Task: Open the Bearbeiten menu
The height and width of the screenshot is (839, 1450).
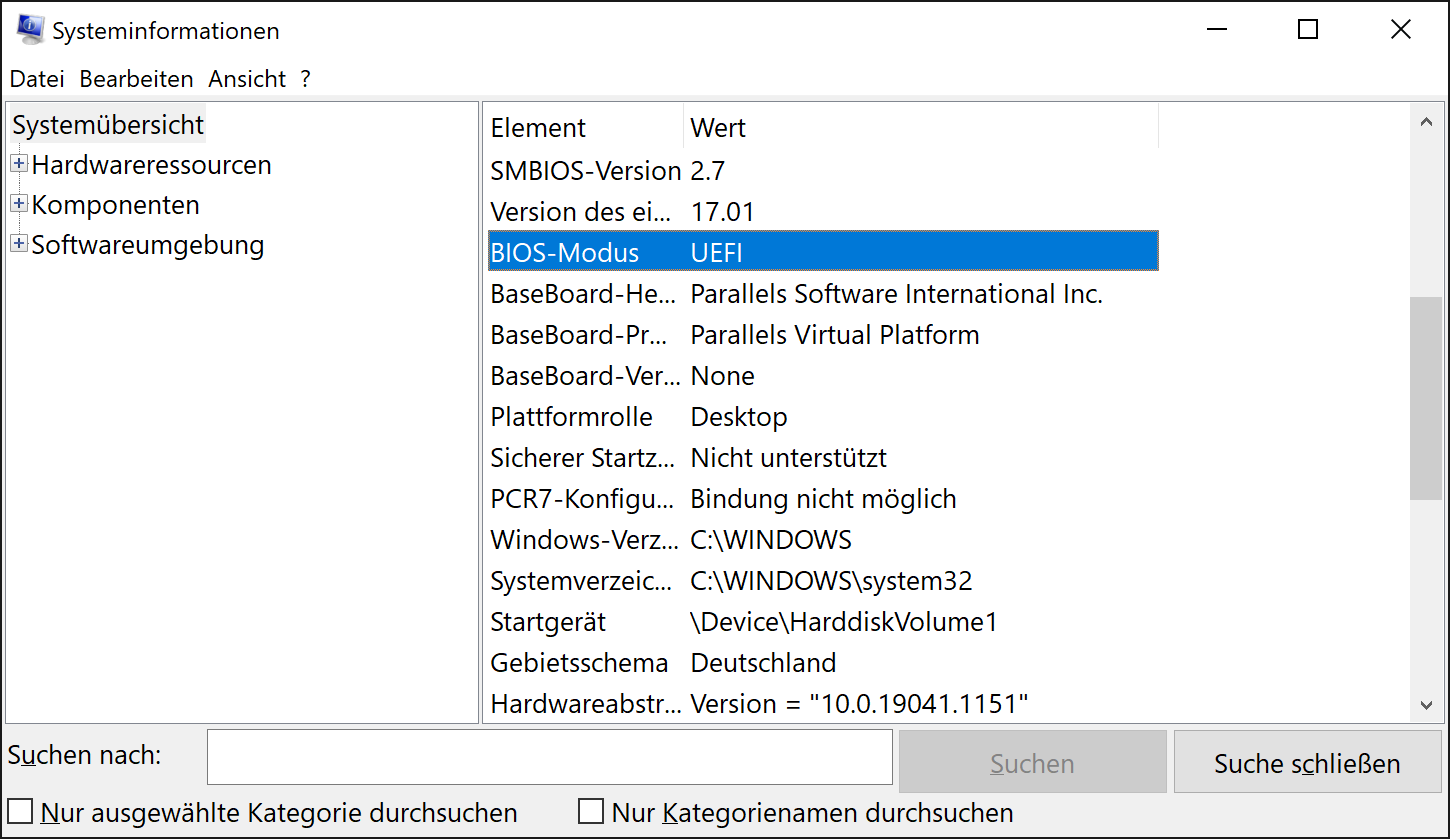Action: (x=136, y=78)
